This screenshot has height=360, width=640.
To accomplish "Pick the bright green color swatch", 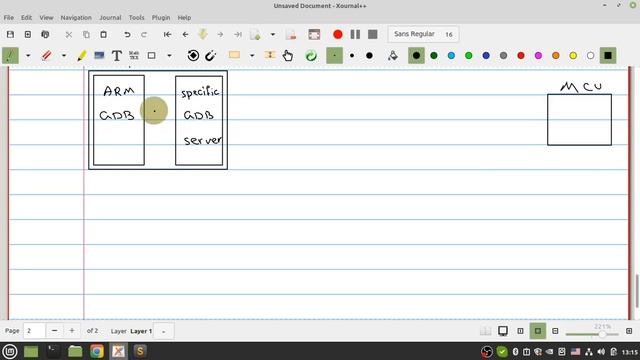I will coord(469,56).
